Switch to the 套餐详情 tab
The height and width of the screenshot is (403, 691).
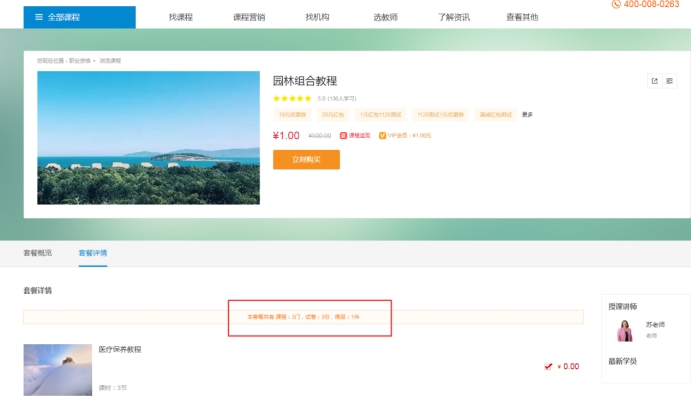coord(93,253)
